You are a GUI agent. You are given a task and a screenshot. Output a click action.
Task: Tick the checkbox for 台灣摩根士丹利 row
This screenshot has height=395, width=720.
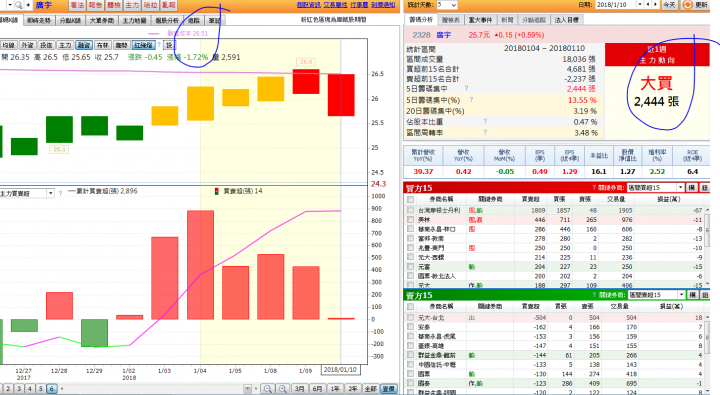point(411,210)
